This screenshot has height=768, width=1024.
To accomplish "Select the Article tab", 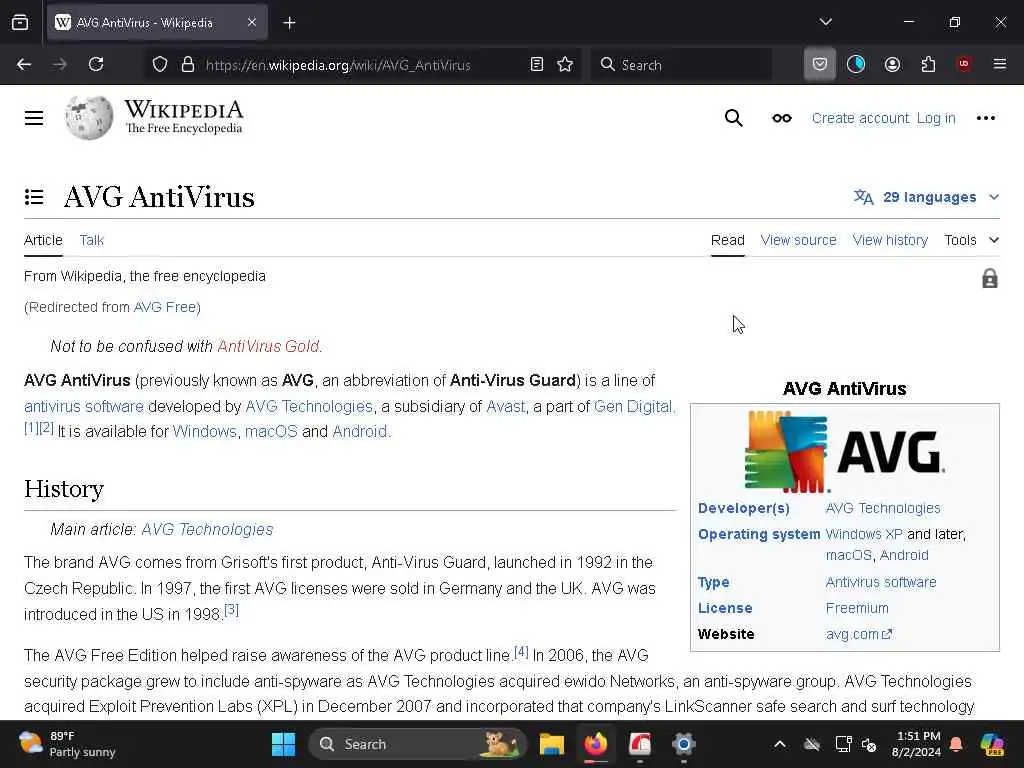I will [x=43, y=240].
